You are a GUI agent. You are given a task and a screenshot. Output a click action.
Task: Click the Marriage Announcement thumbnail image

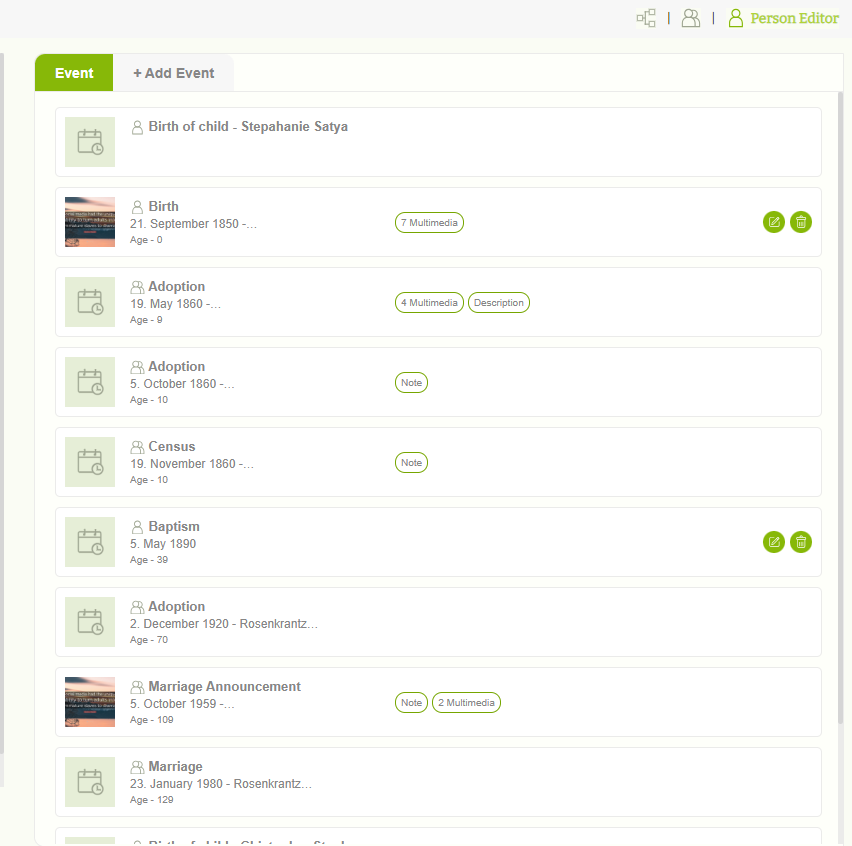(x=89, y=702)
